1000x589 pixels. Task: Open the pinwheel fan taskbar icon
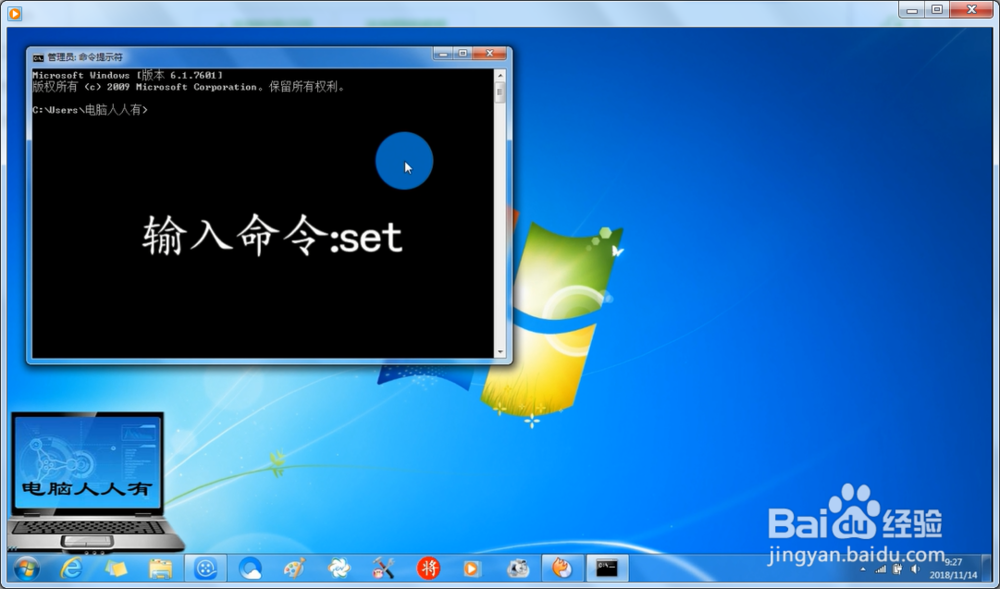click(339, 568)
